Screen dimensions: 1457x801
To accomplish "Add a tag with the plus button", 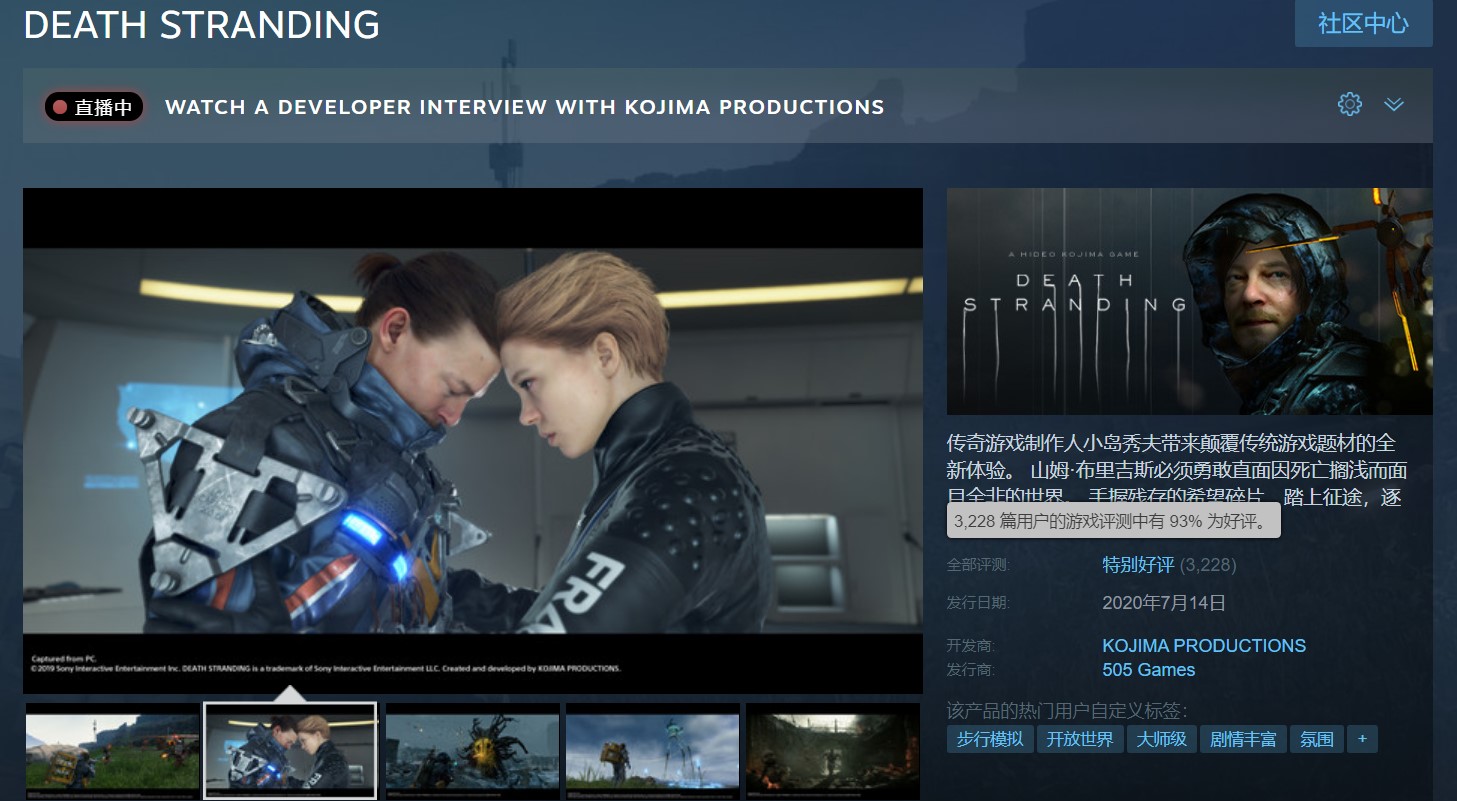I will tap(1362, 739).
